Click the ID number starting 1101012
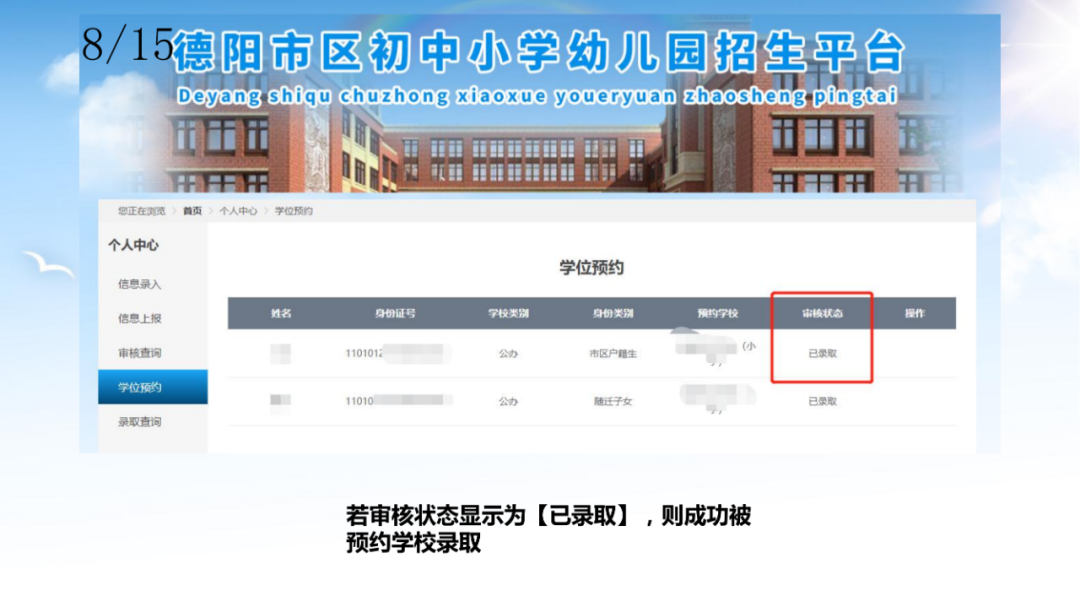This screenshot has height=607, width=1080. pyautogui.click(x=397, y=353)
